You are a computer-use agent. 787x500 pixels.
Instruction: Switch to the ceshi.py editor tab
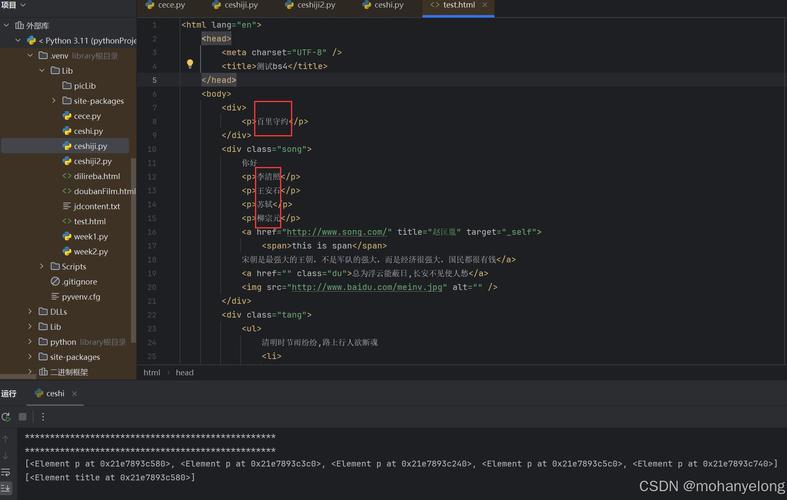point(382,5)
